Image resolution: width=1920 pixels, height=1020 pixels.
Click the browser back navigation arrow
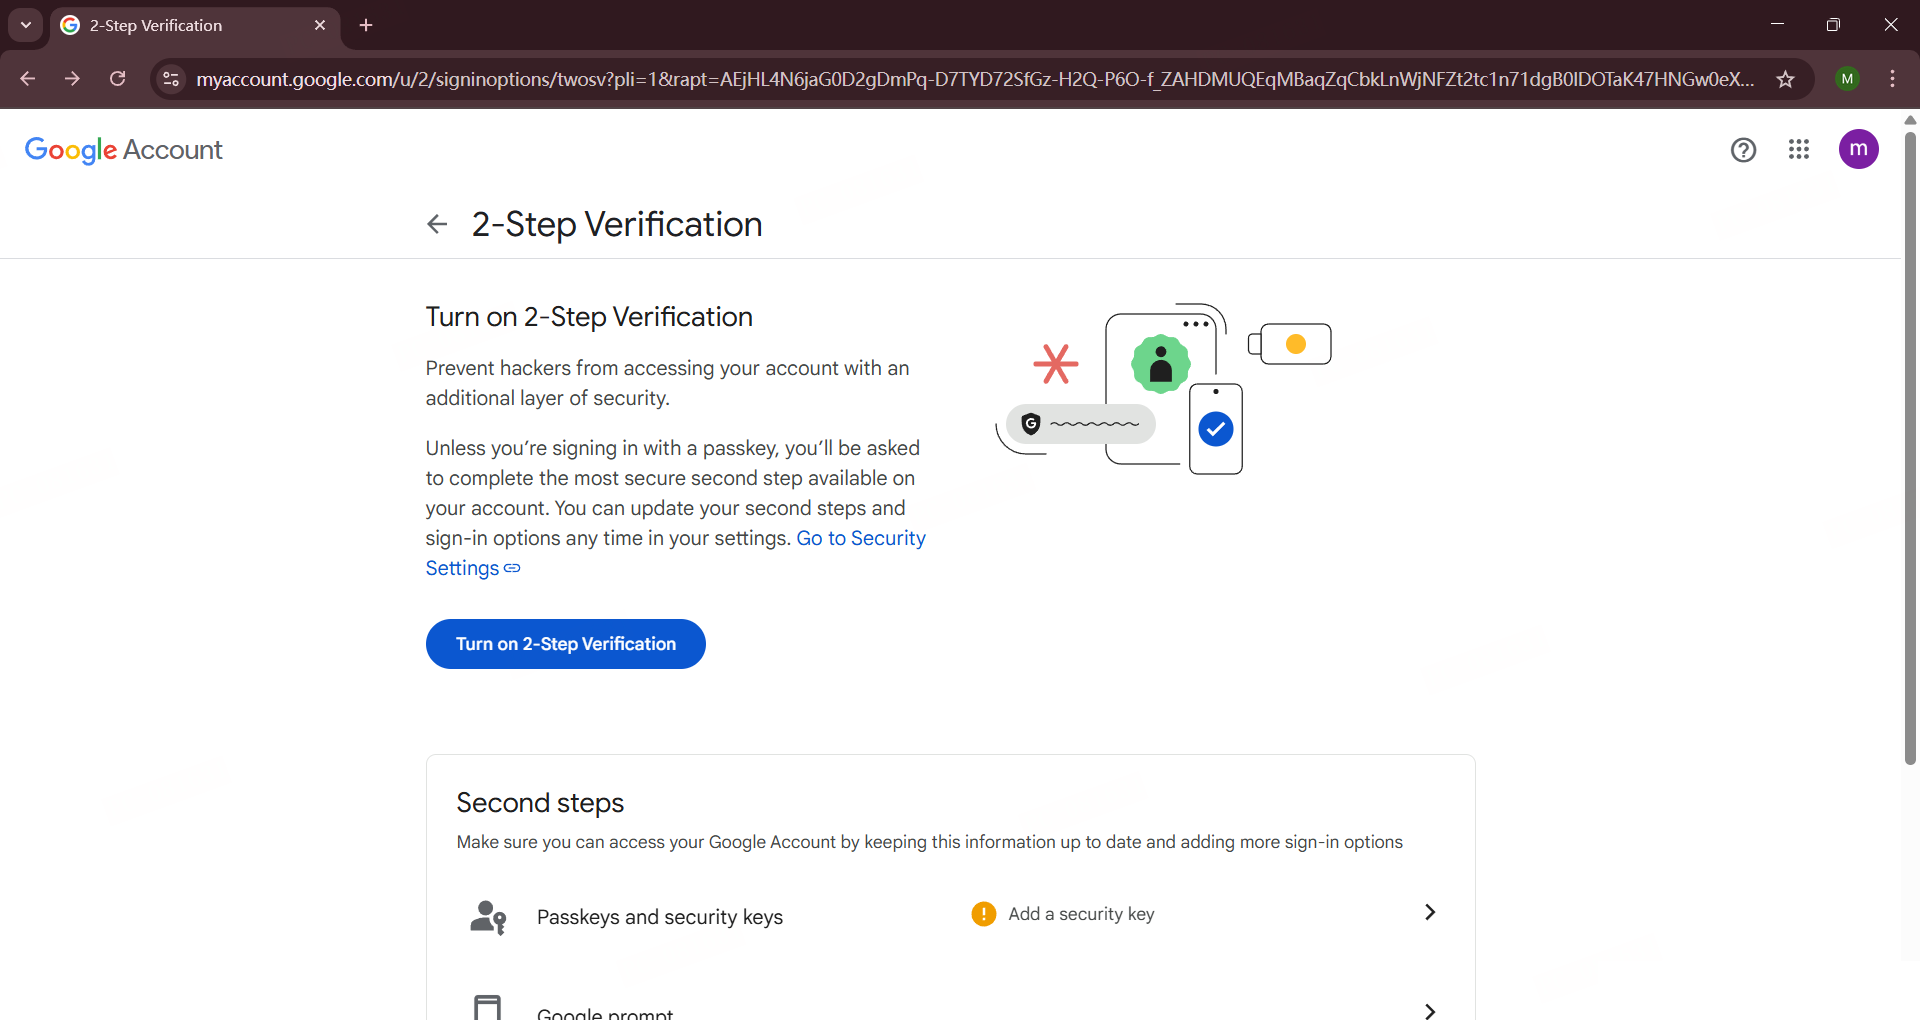pyautogui.click(x=28, y=79)
